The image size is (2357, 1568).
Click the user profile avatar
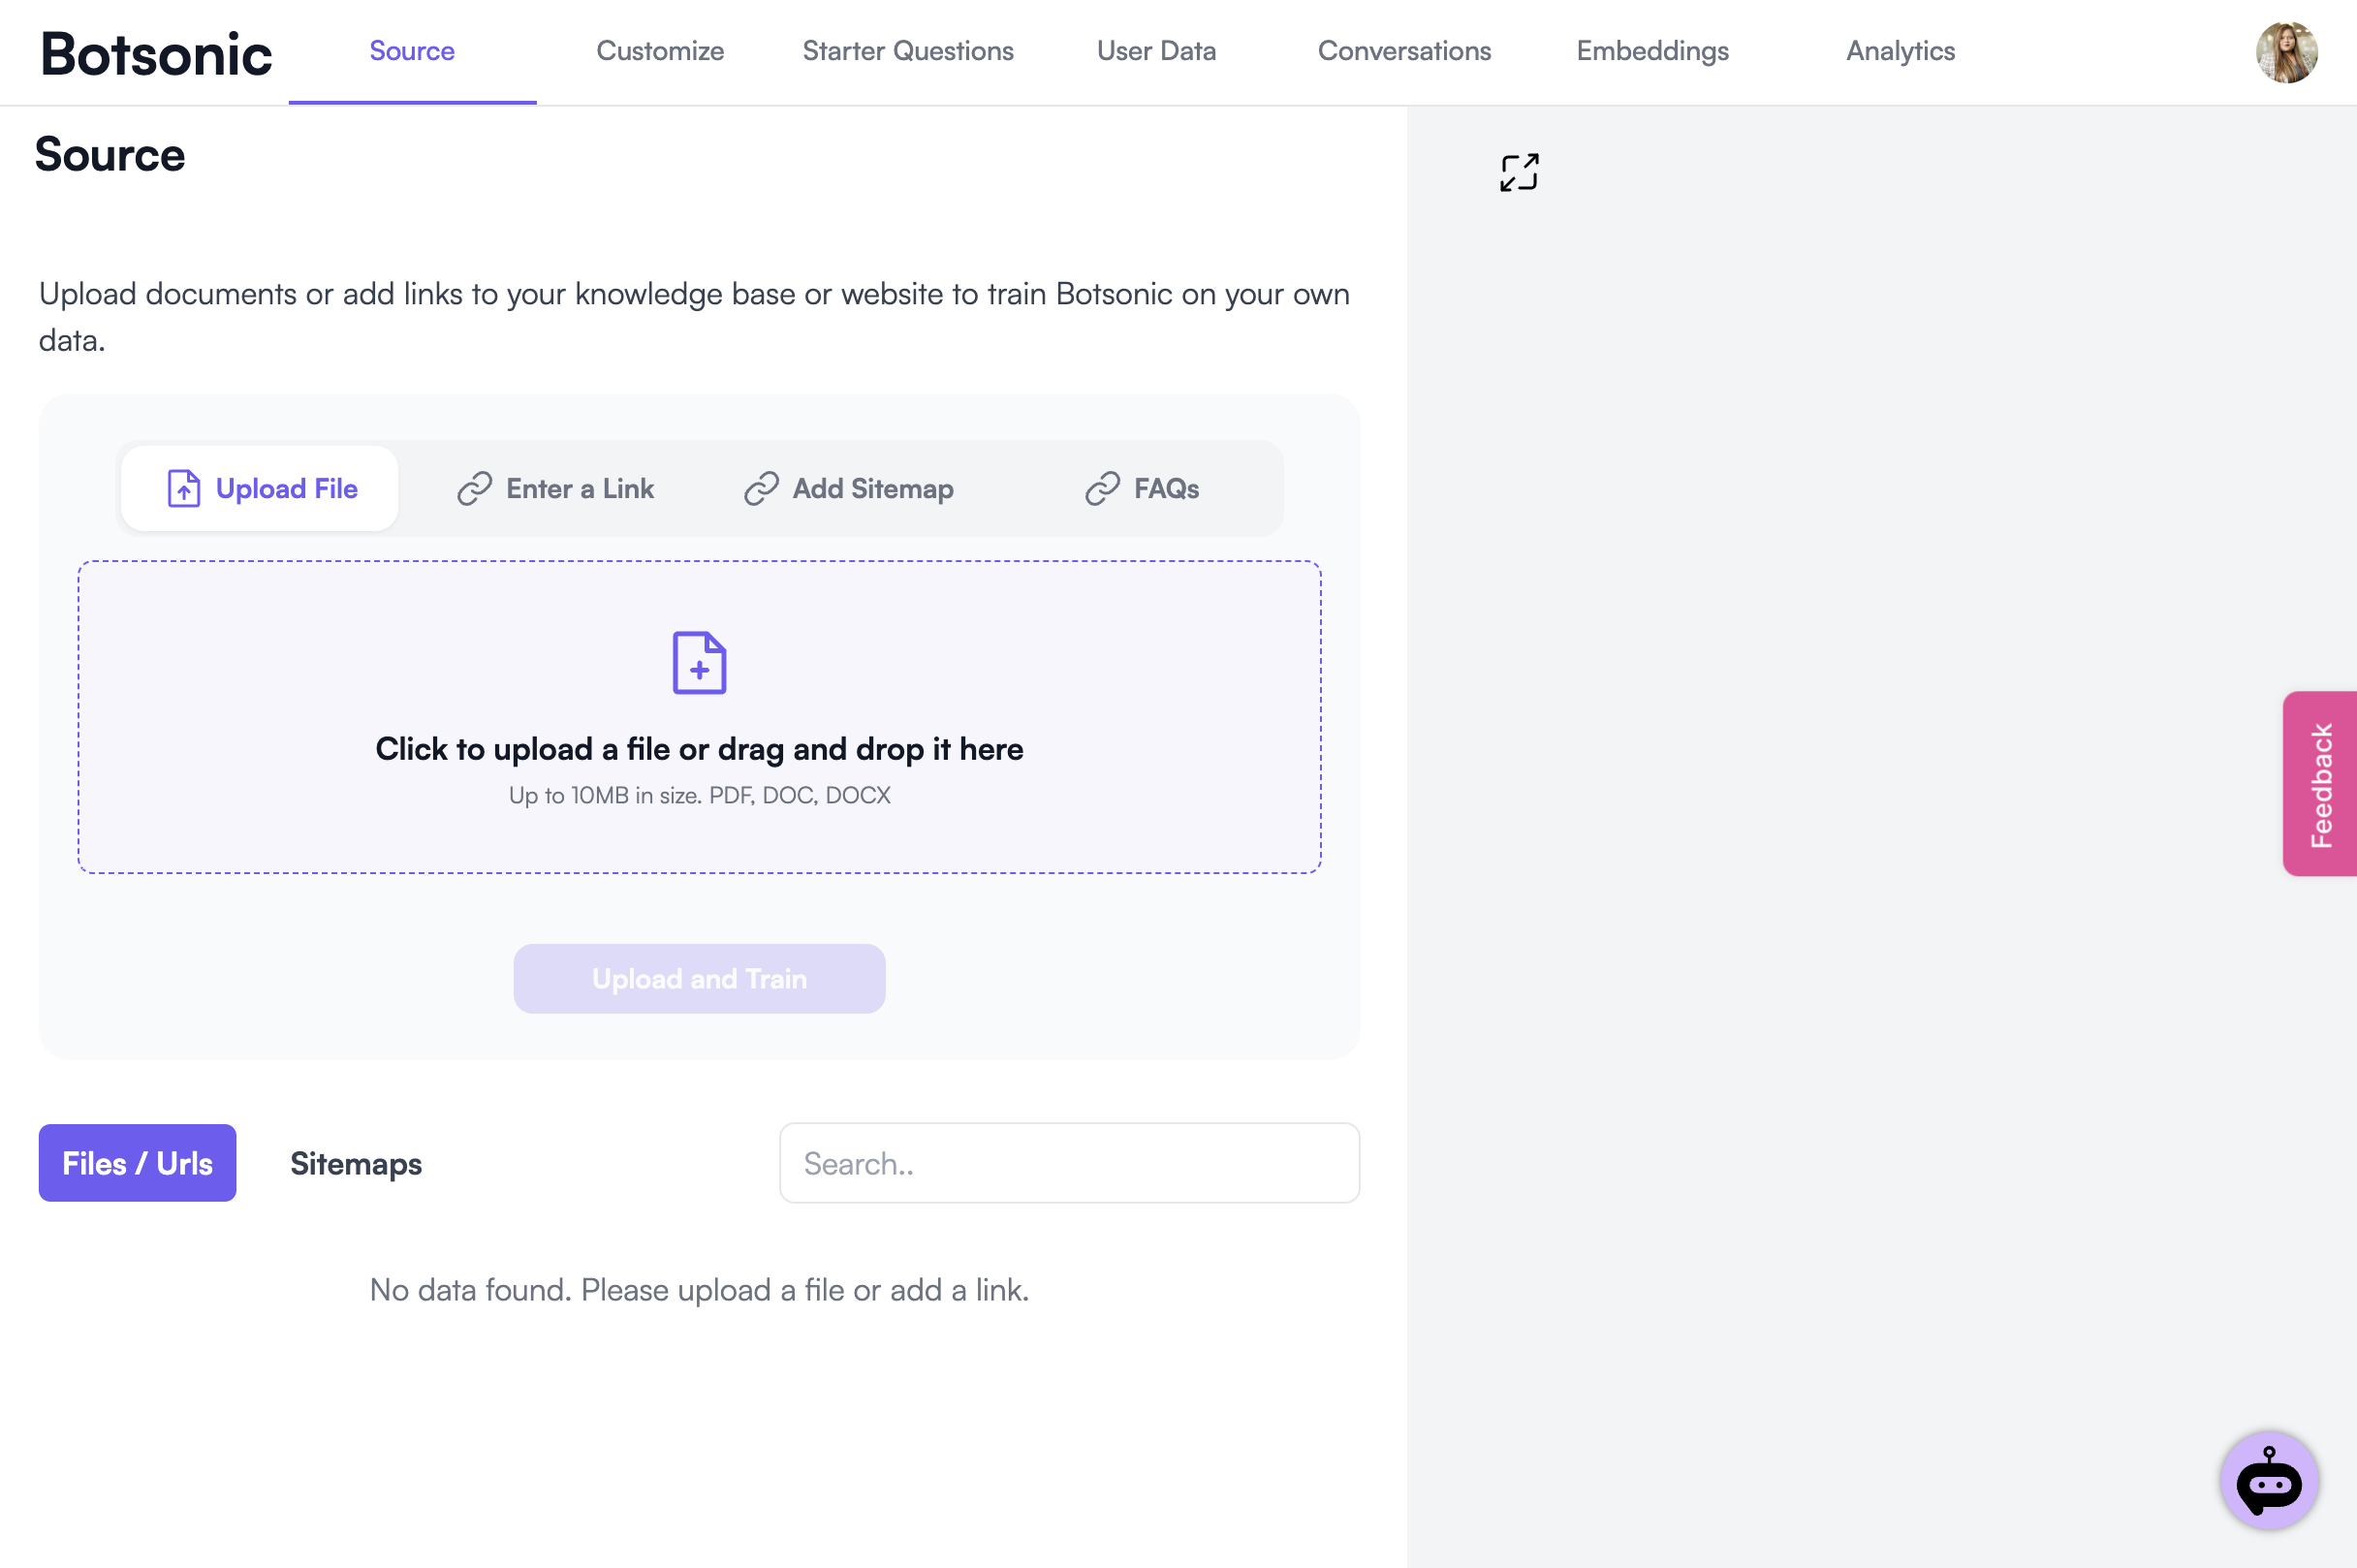(x=2287, y=50)
